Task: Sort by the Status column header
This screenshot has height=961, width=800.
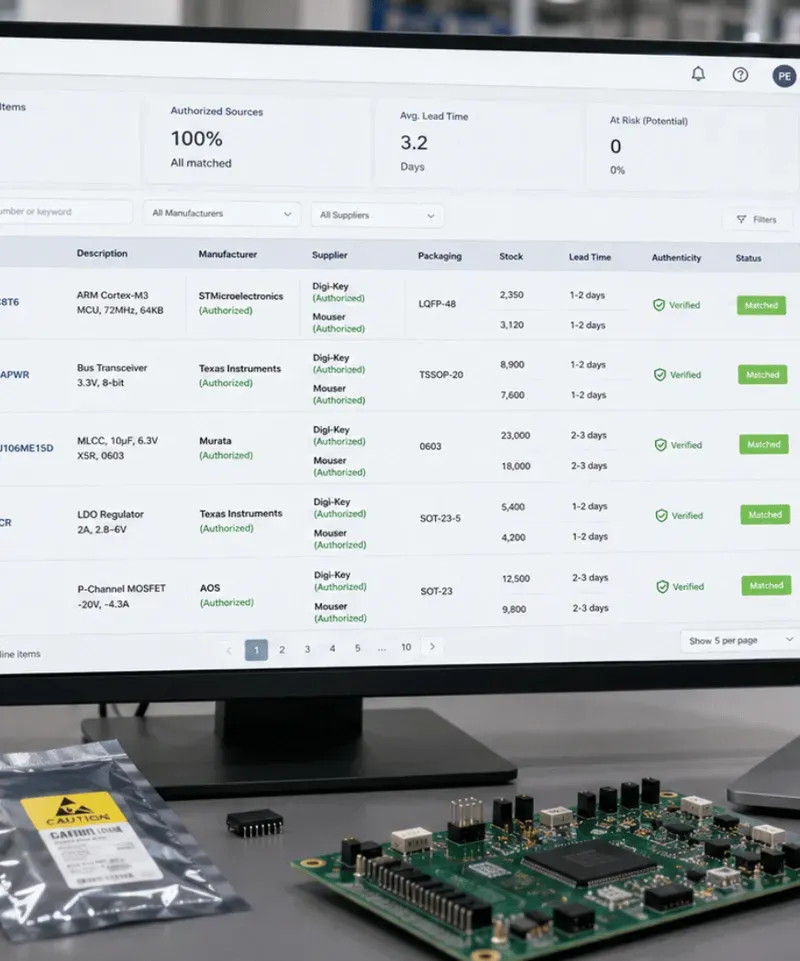Action: [749, 259]
